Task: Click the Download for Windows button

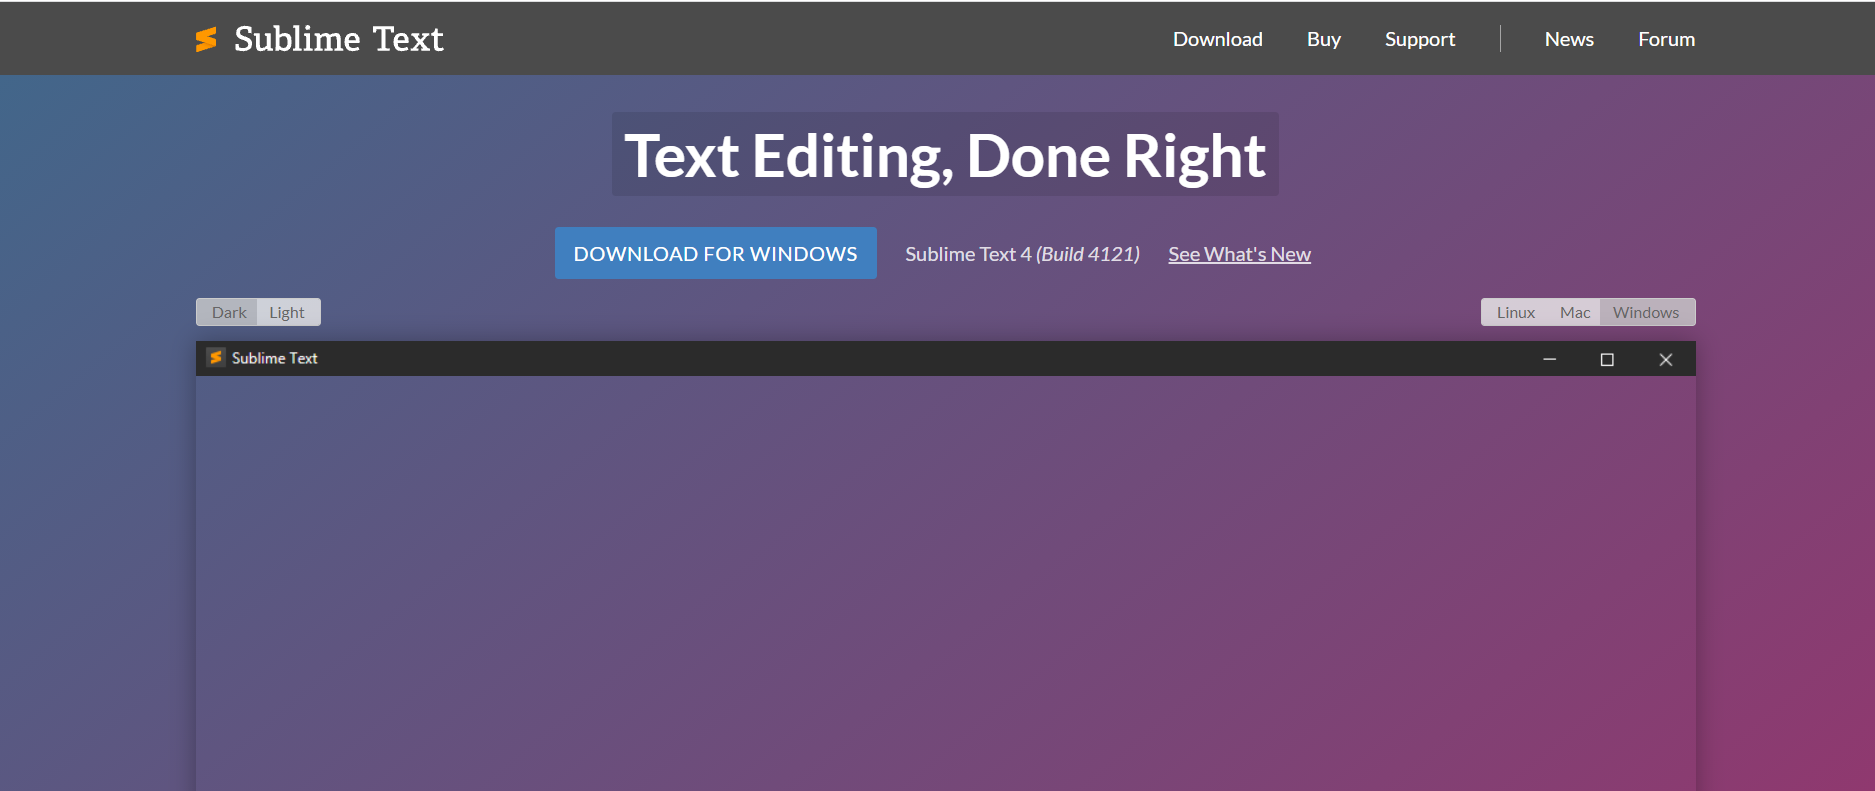Action: tap(716, 253)
